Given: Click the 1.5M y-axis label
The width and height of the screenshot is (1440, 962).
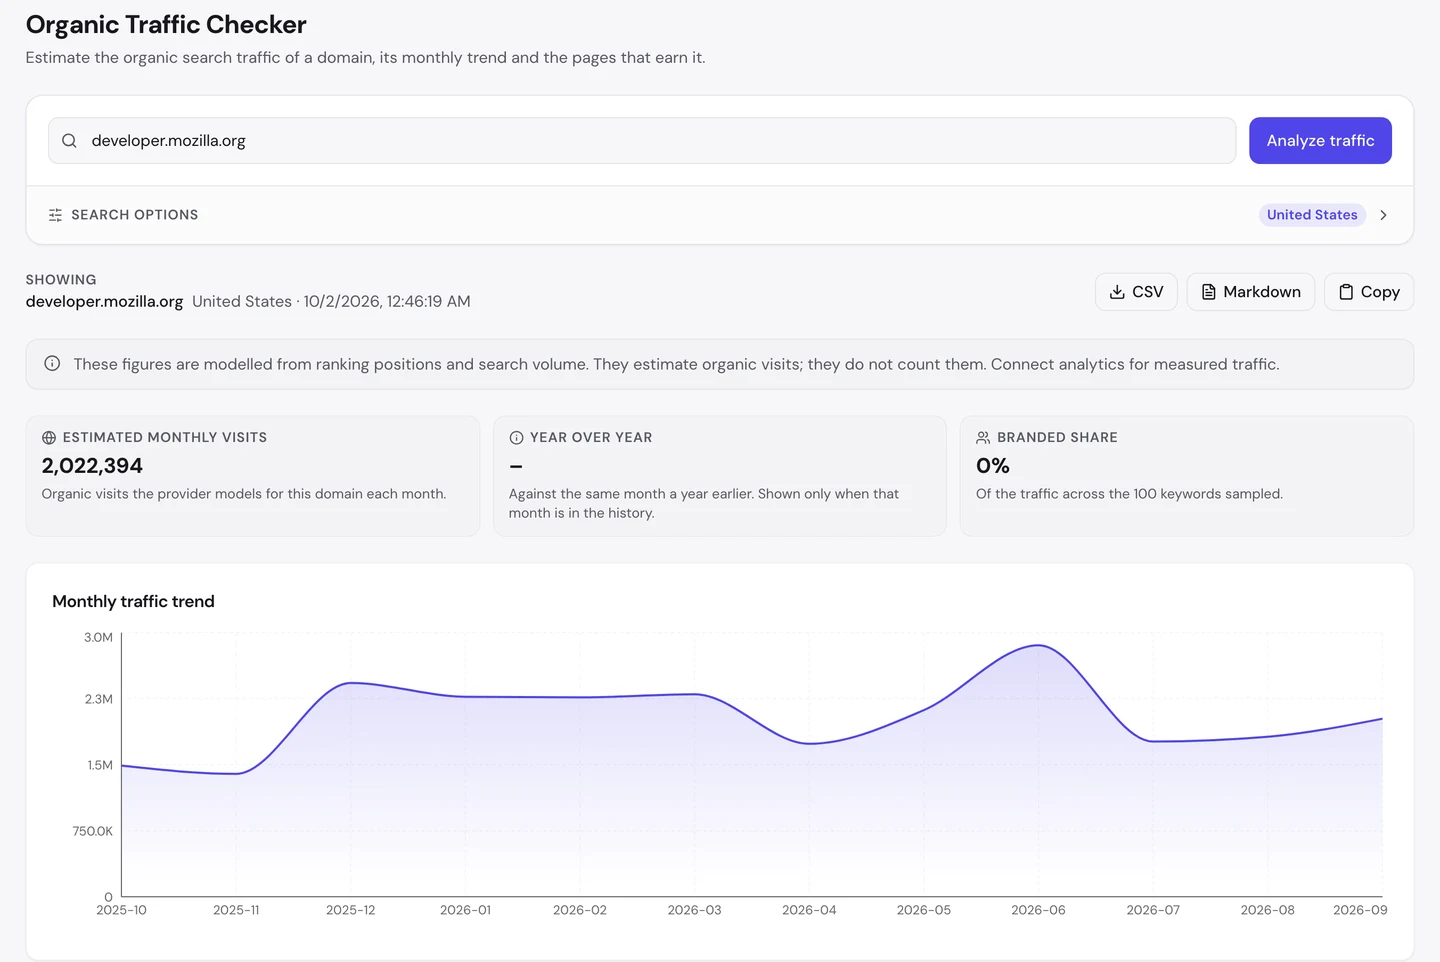Looking at the screenshot, I should coord(100,765).
